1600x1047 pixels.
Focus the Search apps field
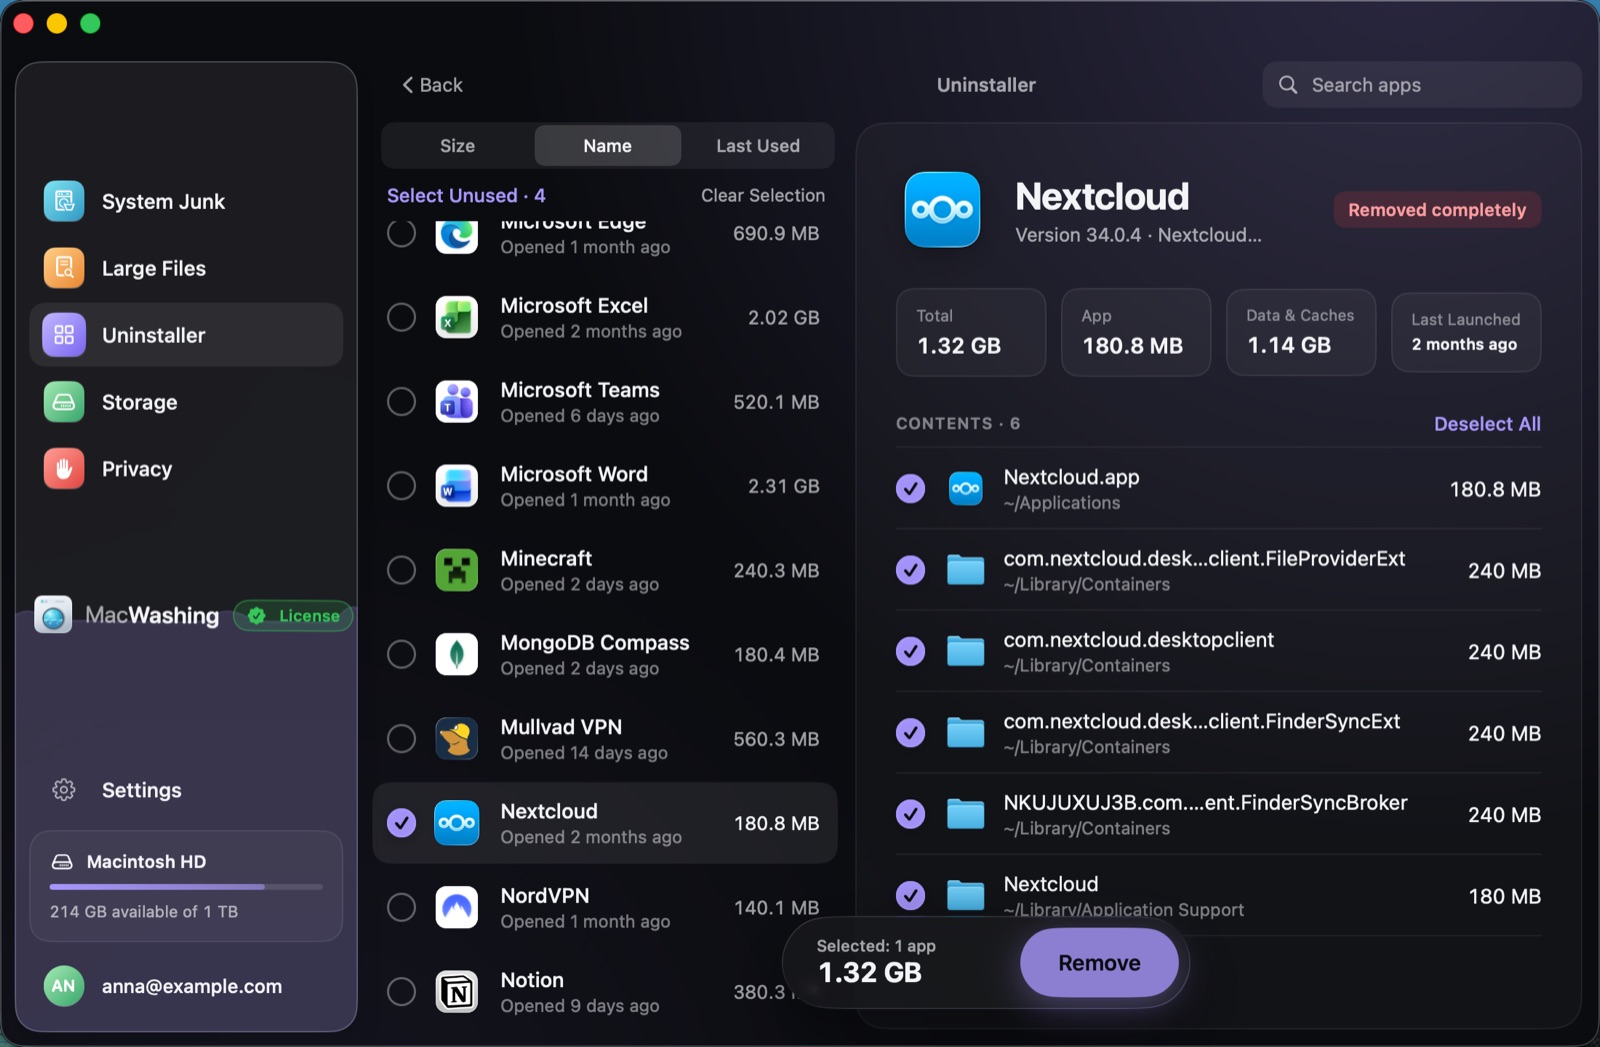[x=1422, y=85]
